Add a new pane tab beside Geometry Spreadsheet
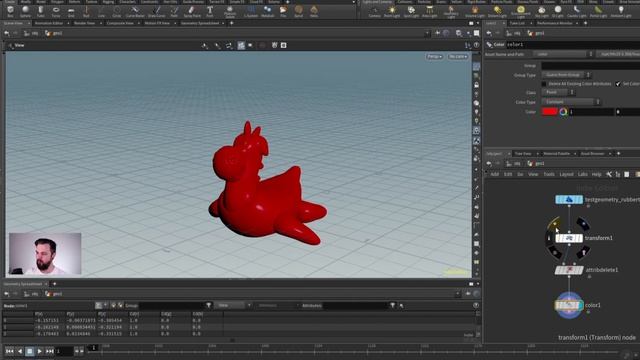Screen dimensions: 640x360 coord(54,284)
